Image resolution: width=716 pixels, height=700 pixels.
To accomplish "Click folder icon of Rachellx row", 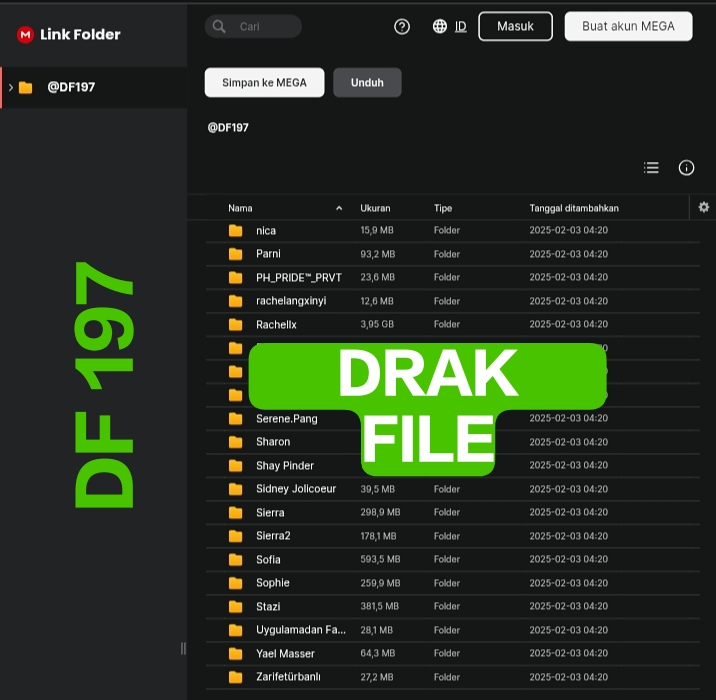I will [x=236, y=324].
